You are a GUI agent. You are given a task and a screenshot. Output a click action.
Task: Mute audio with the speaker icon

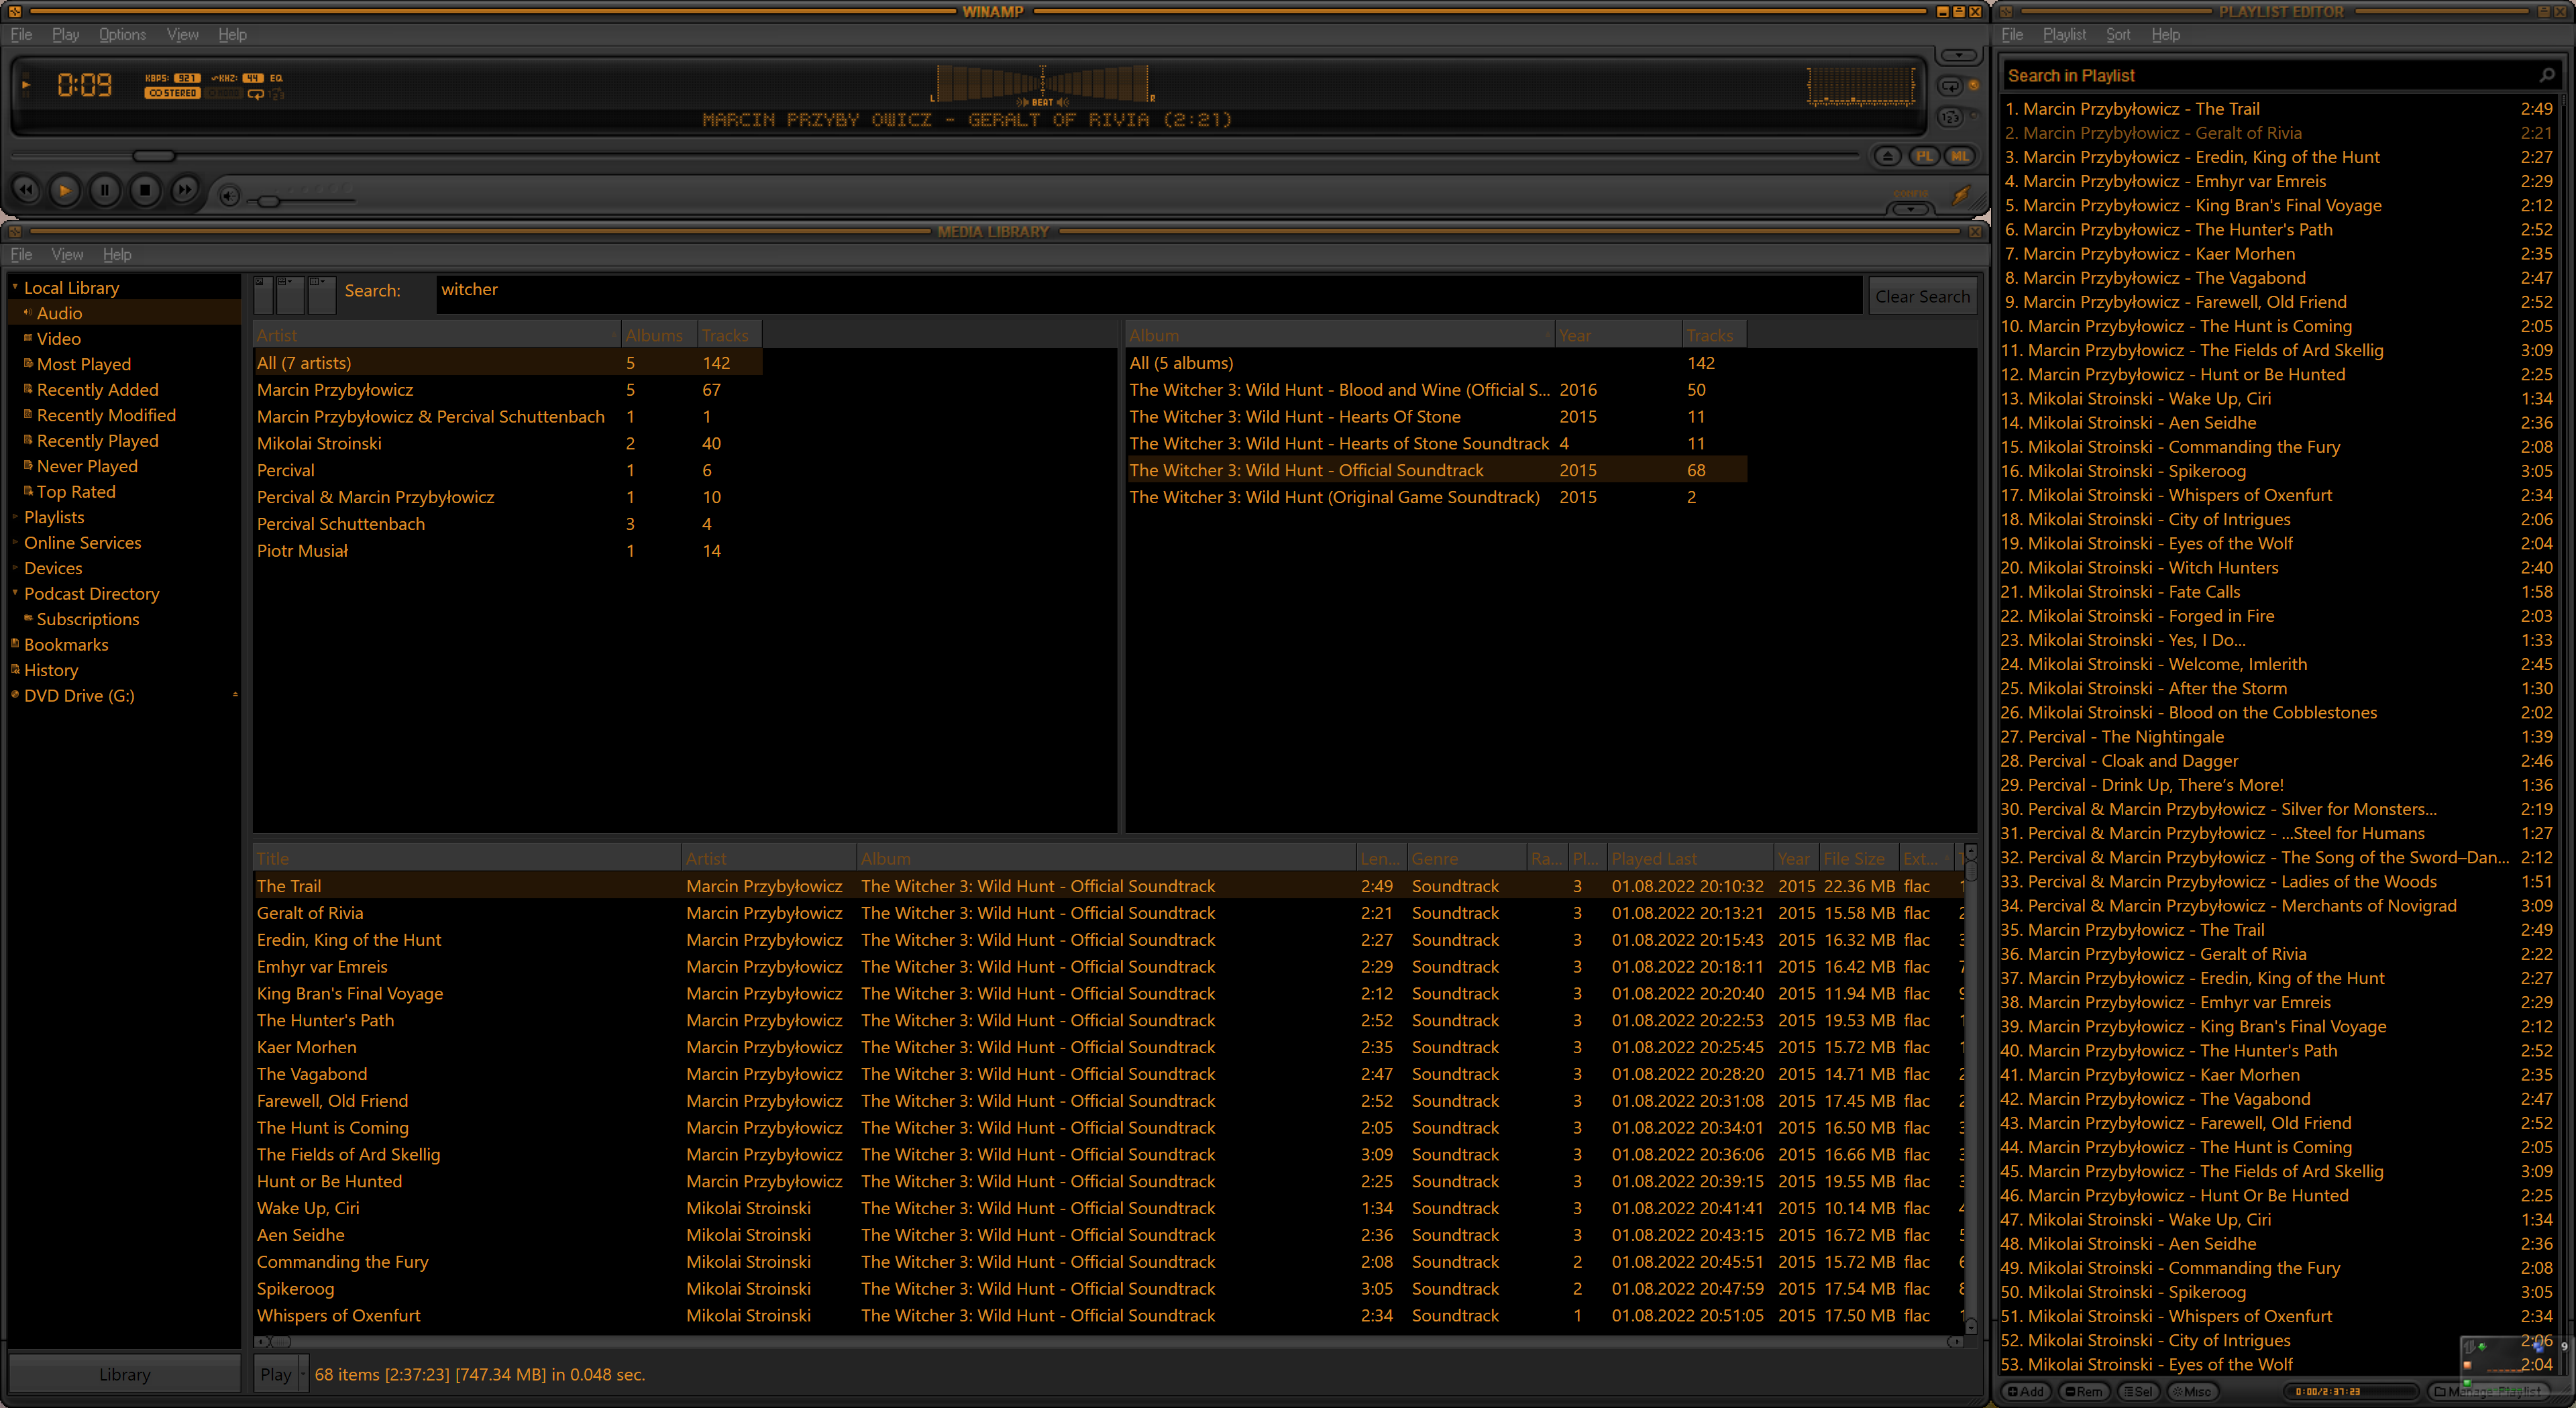229,196
